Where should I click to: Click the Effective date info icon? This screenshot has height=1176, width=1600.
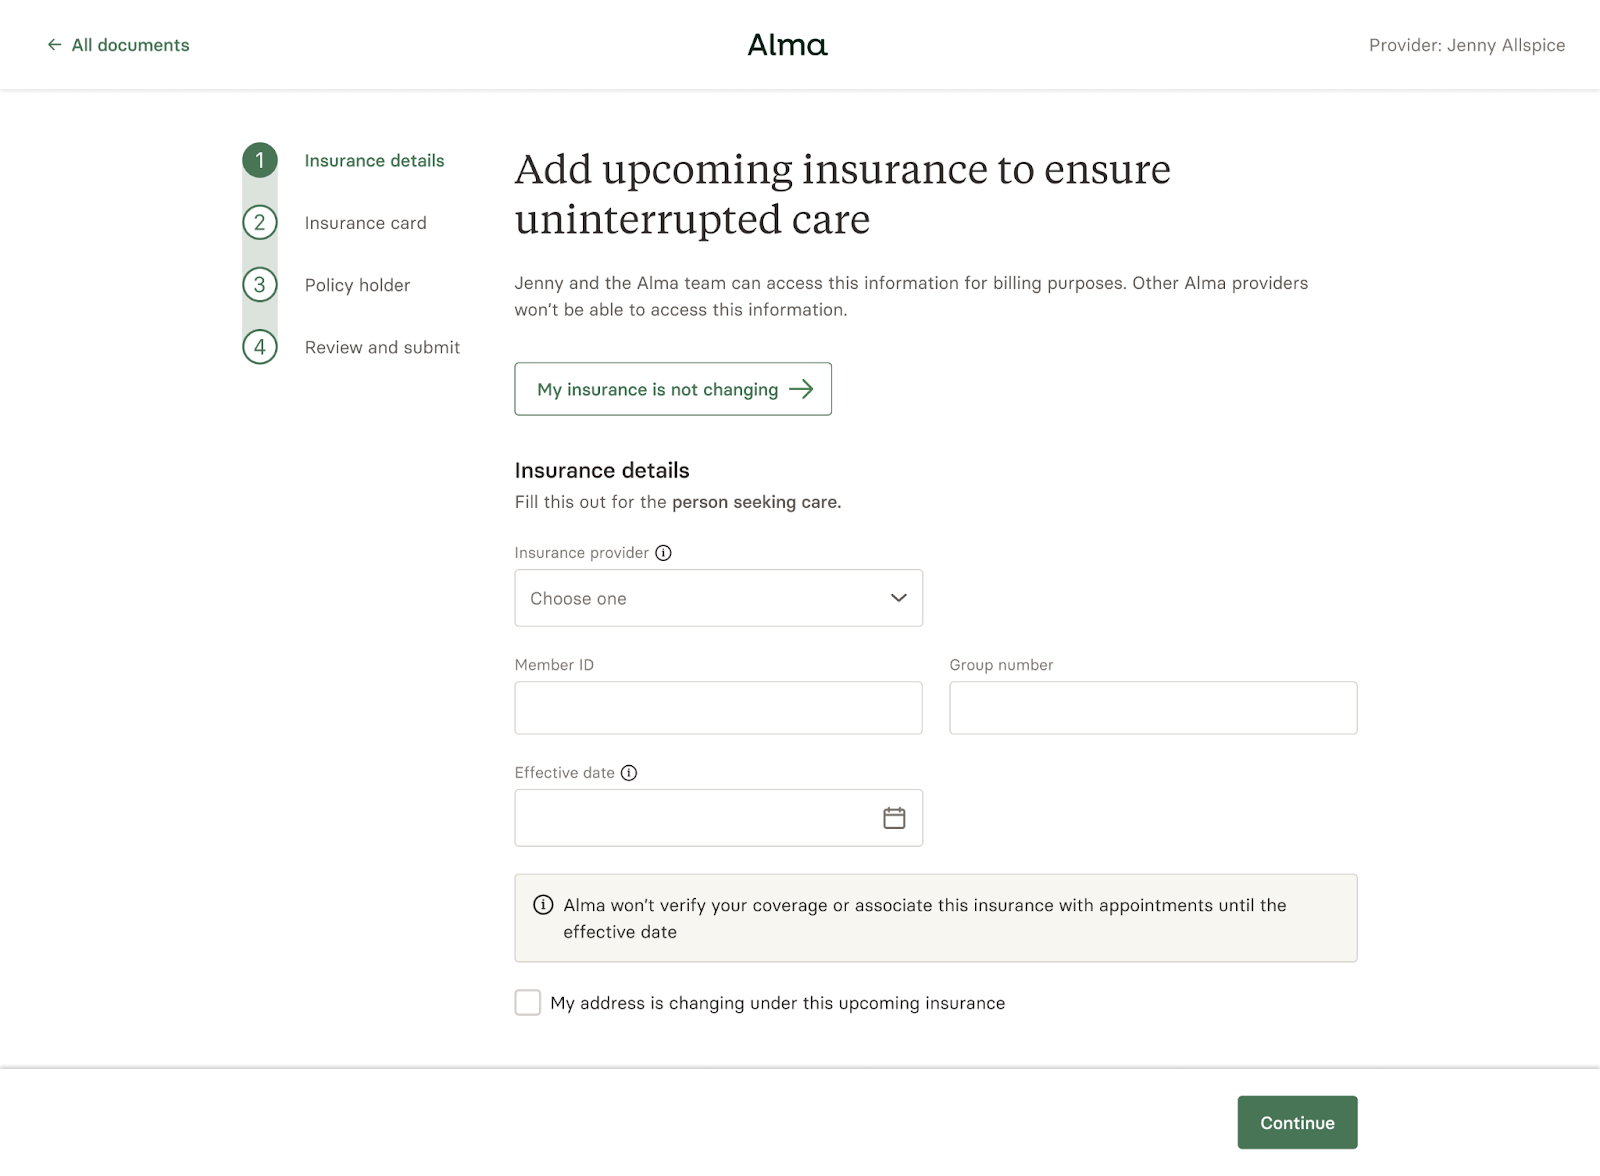[629, 773]
